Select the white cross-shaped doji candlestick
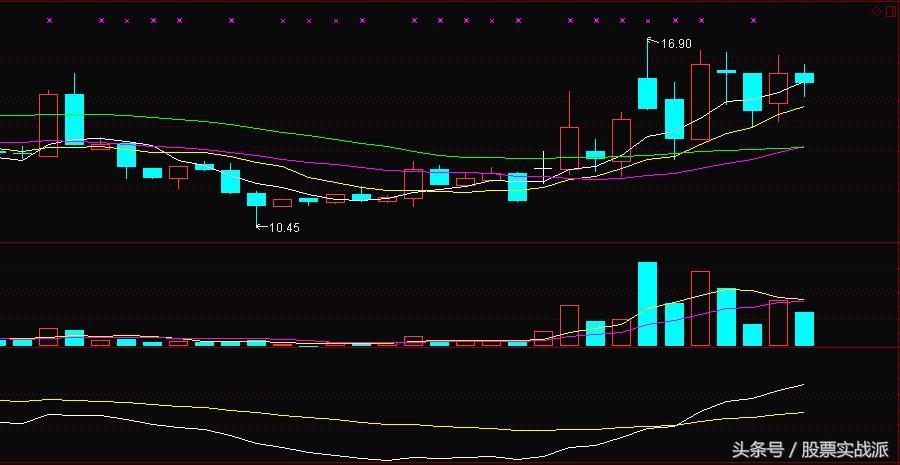Image resolution: width=900 pixels, height=465 pixels. point(543,168)
